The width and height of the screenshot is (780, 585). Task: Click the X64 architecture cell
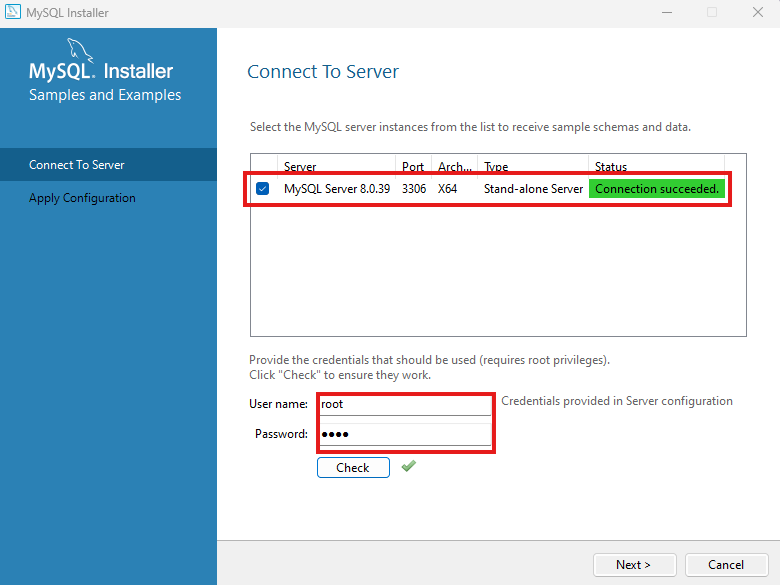point(447,189)
